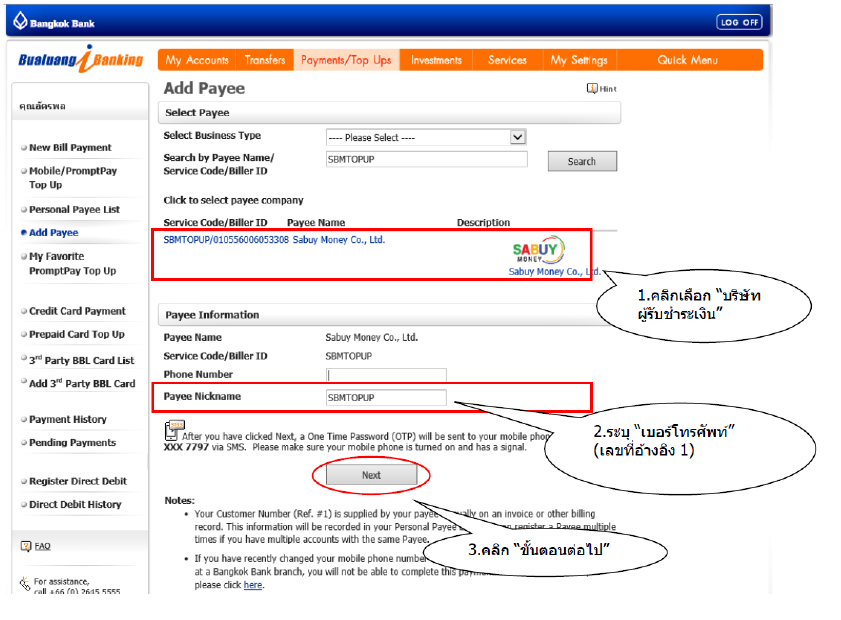Open 3rd Party BBL Card List
Image resolution: width=841 pixels, height=620 pixels.
82,360
